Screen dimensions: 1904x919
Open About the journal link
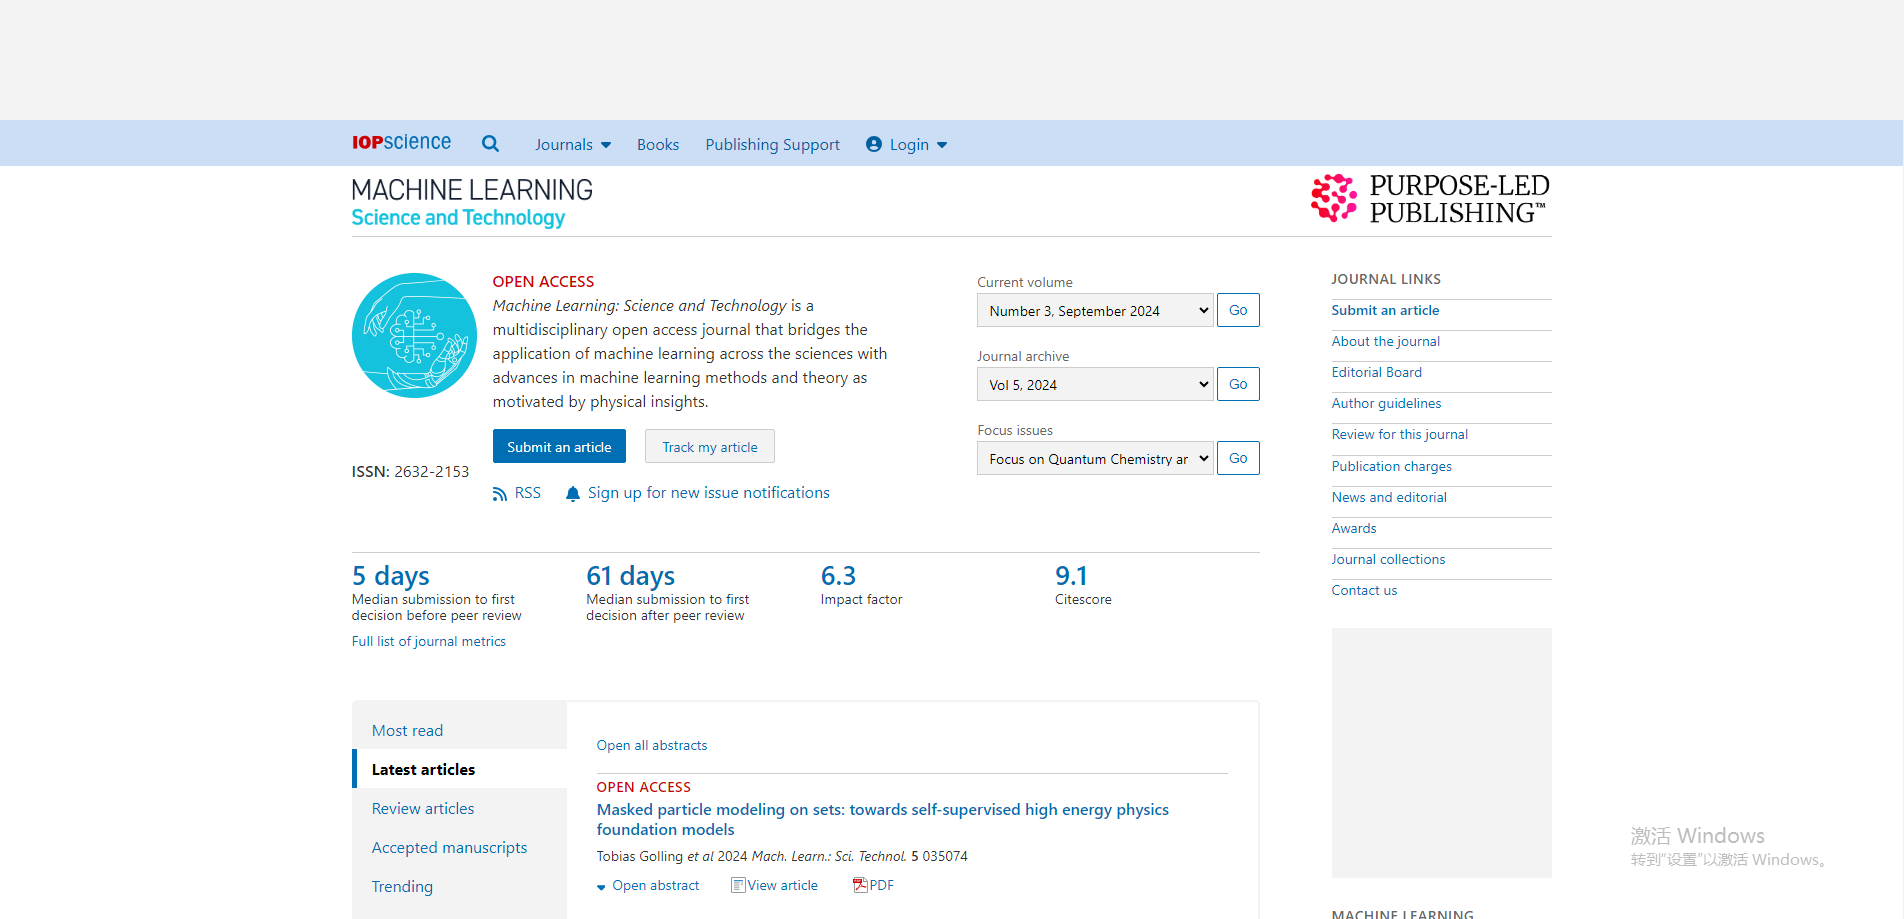pyautogui.click(x=1386, y=342)
